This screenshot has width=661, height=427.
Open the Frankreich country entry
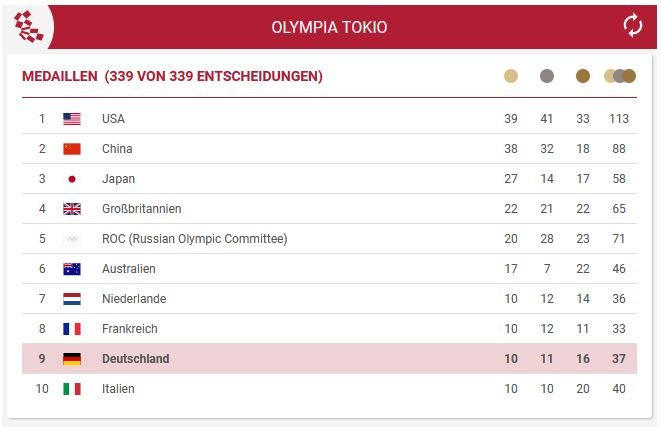130,329
